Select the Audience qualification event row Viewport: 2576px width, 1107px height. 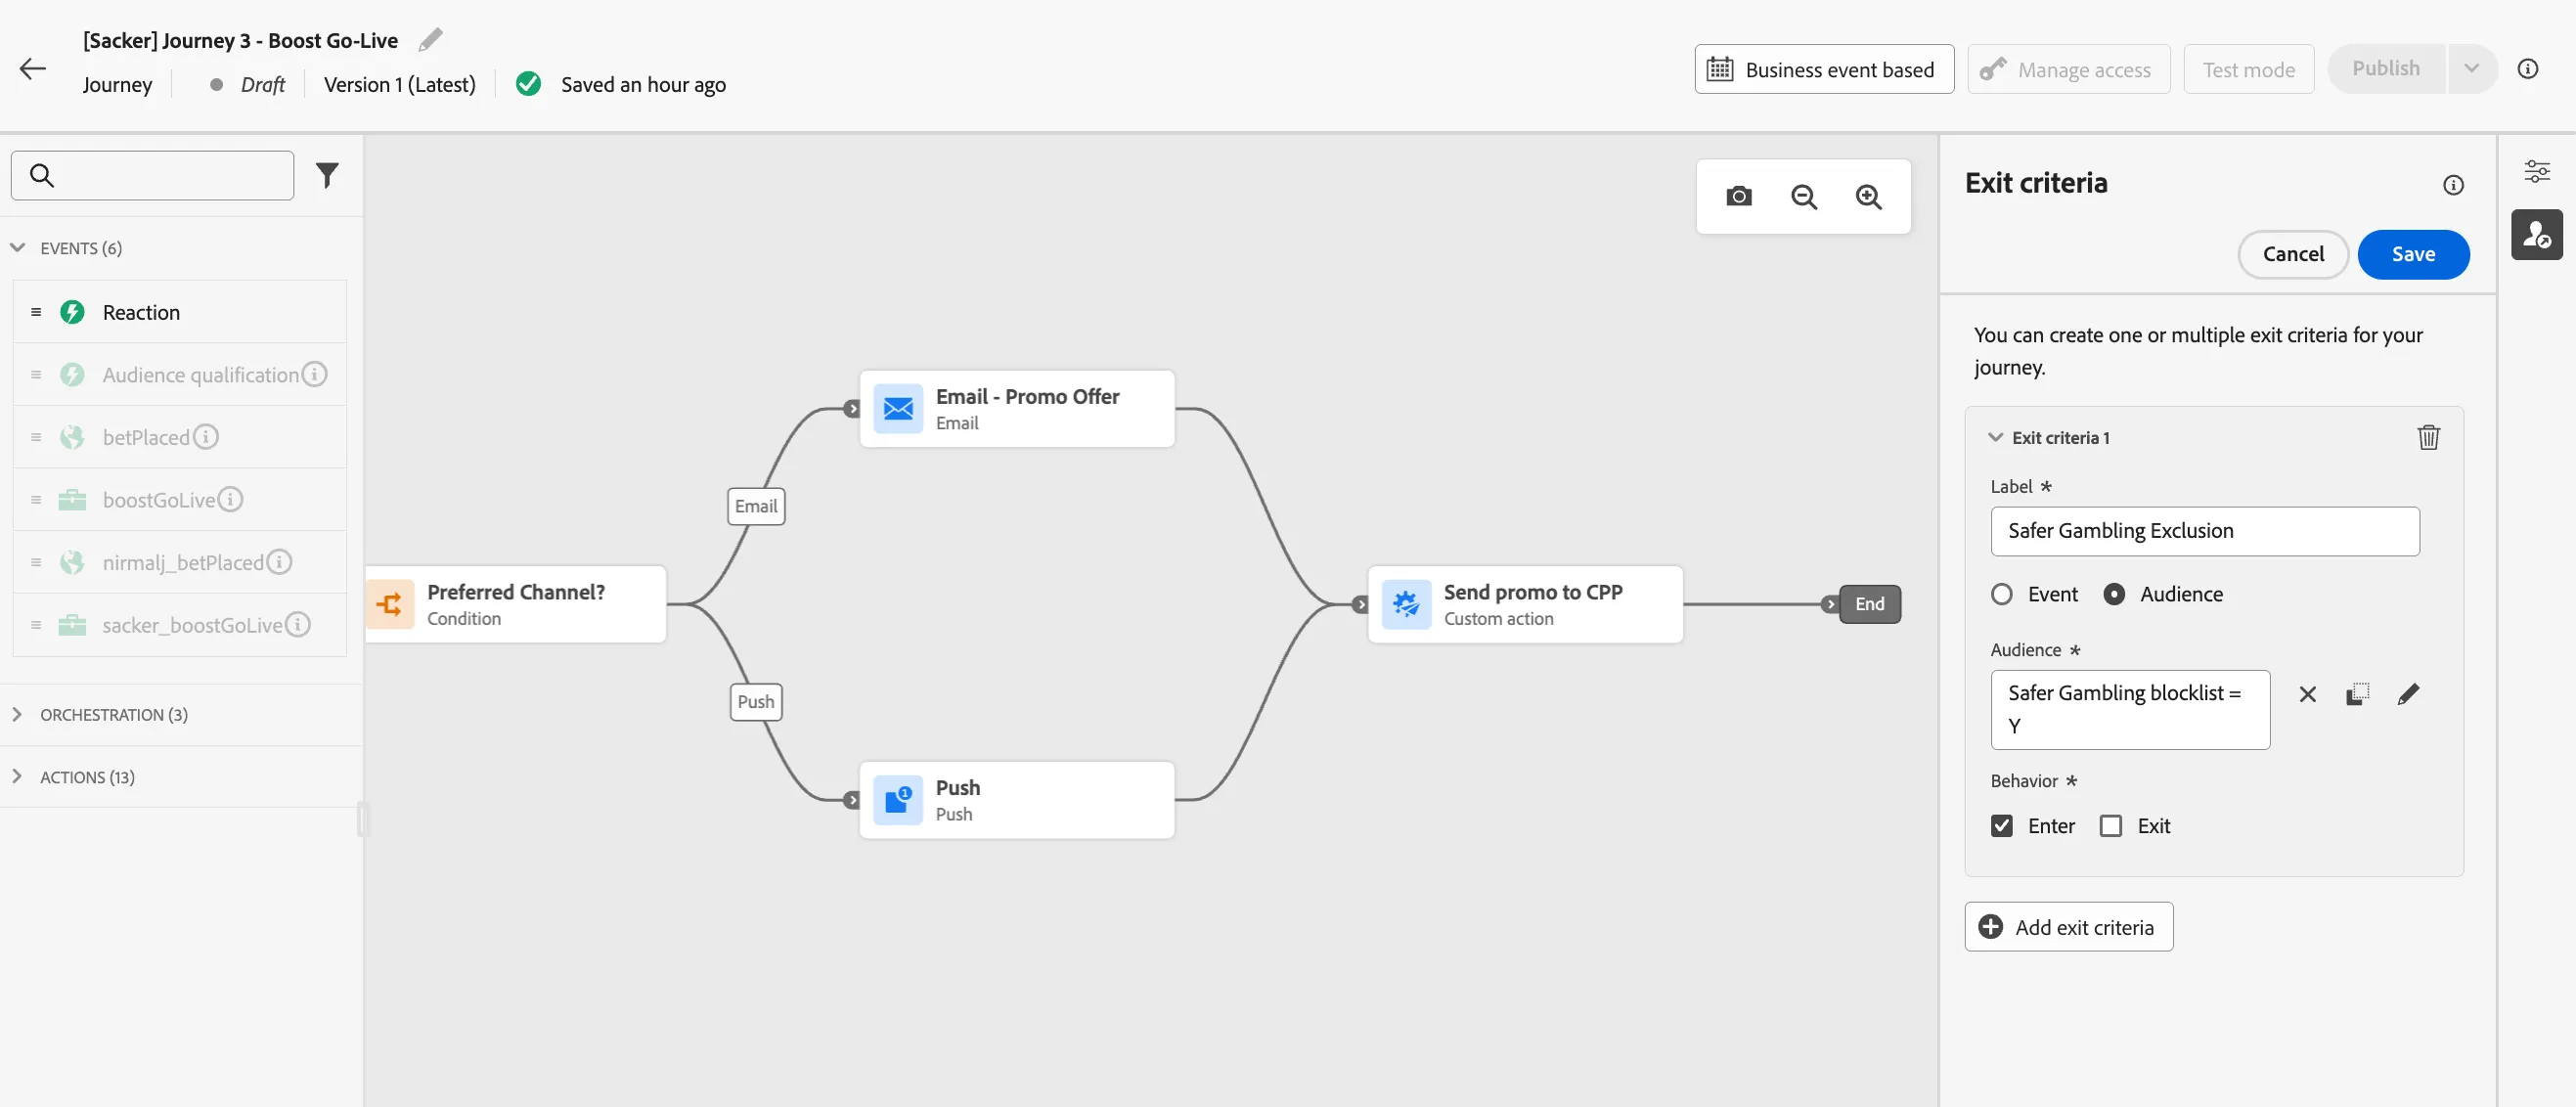tap(180, 374)
